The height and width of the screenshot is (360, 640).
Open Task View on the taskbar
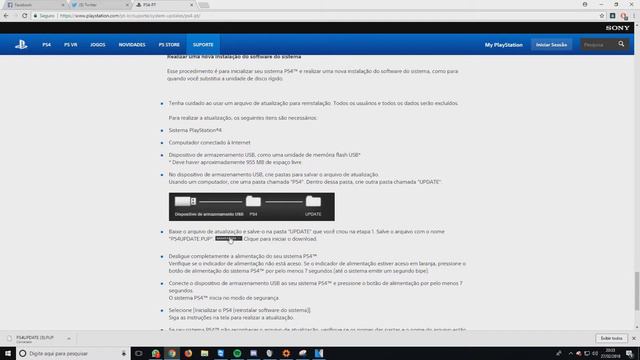(139, 353)
